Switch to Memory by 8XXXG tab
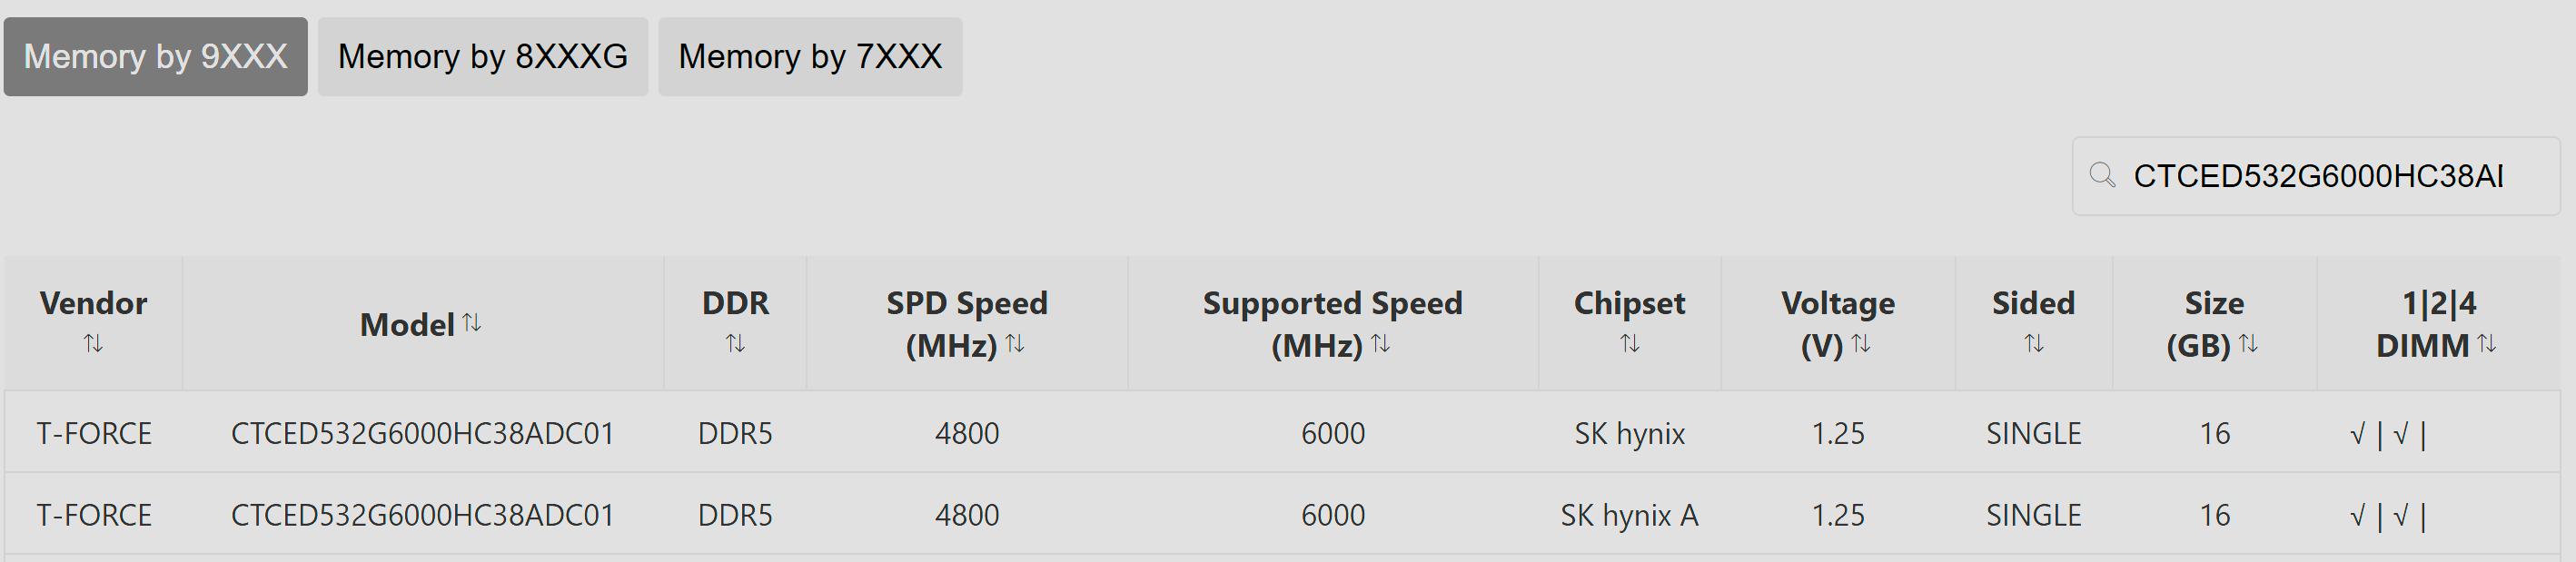The image size is (2576, 562). pyautogui.click(x=483, y=57)
